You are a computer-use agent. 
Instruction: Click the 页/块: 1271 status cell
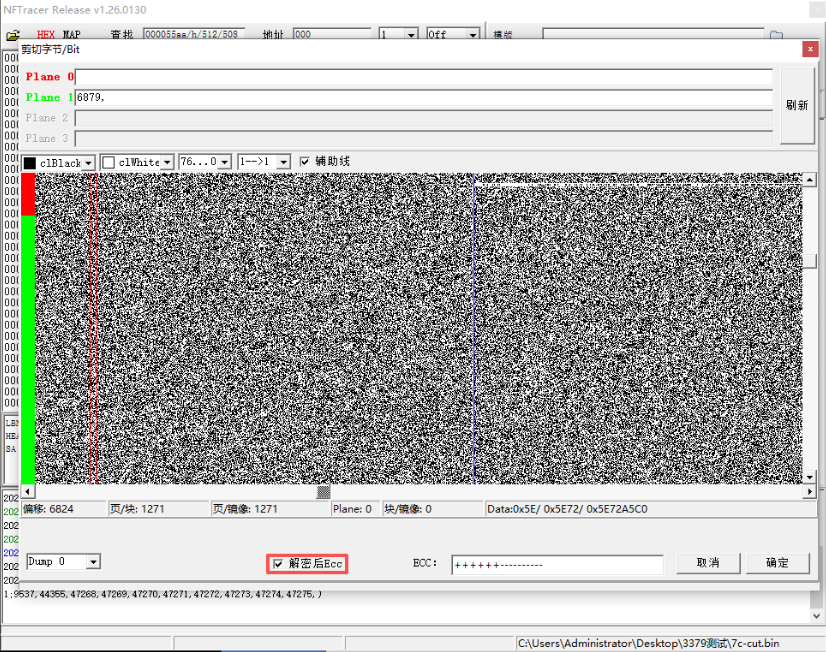pyautogui.click(x=158, y=509)
